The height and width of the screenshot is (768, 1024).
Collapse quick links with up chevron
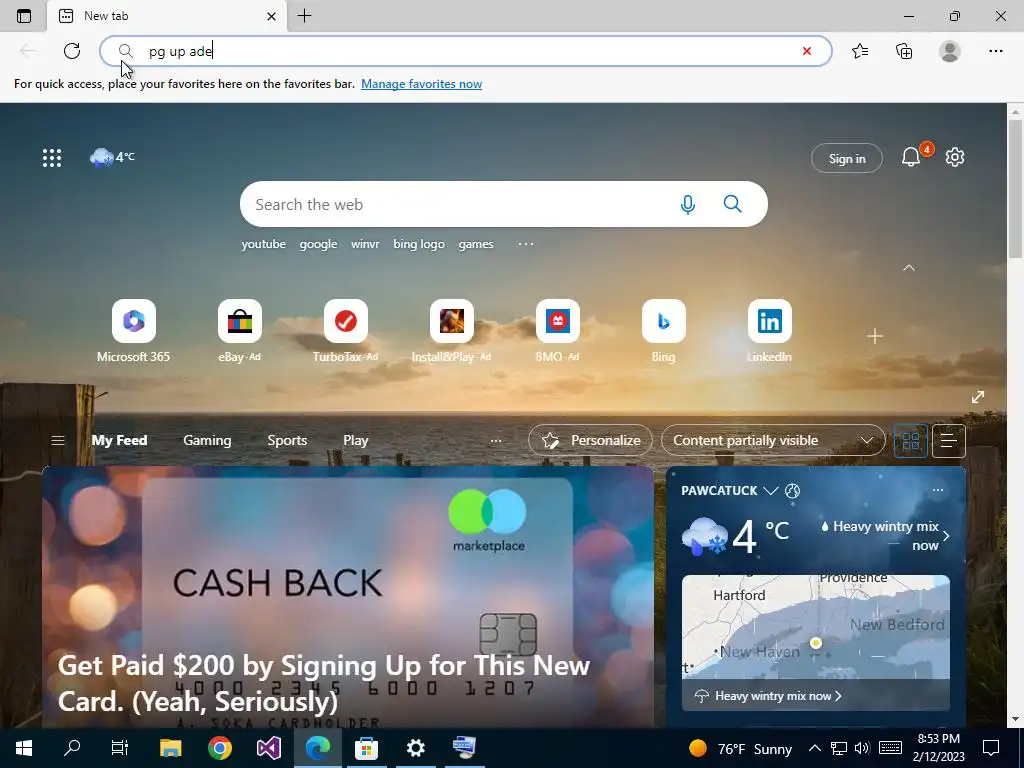click(908, 268)
